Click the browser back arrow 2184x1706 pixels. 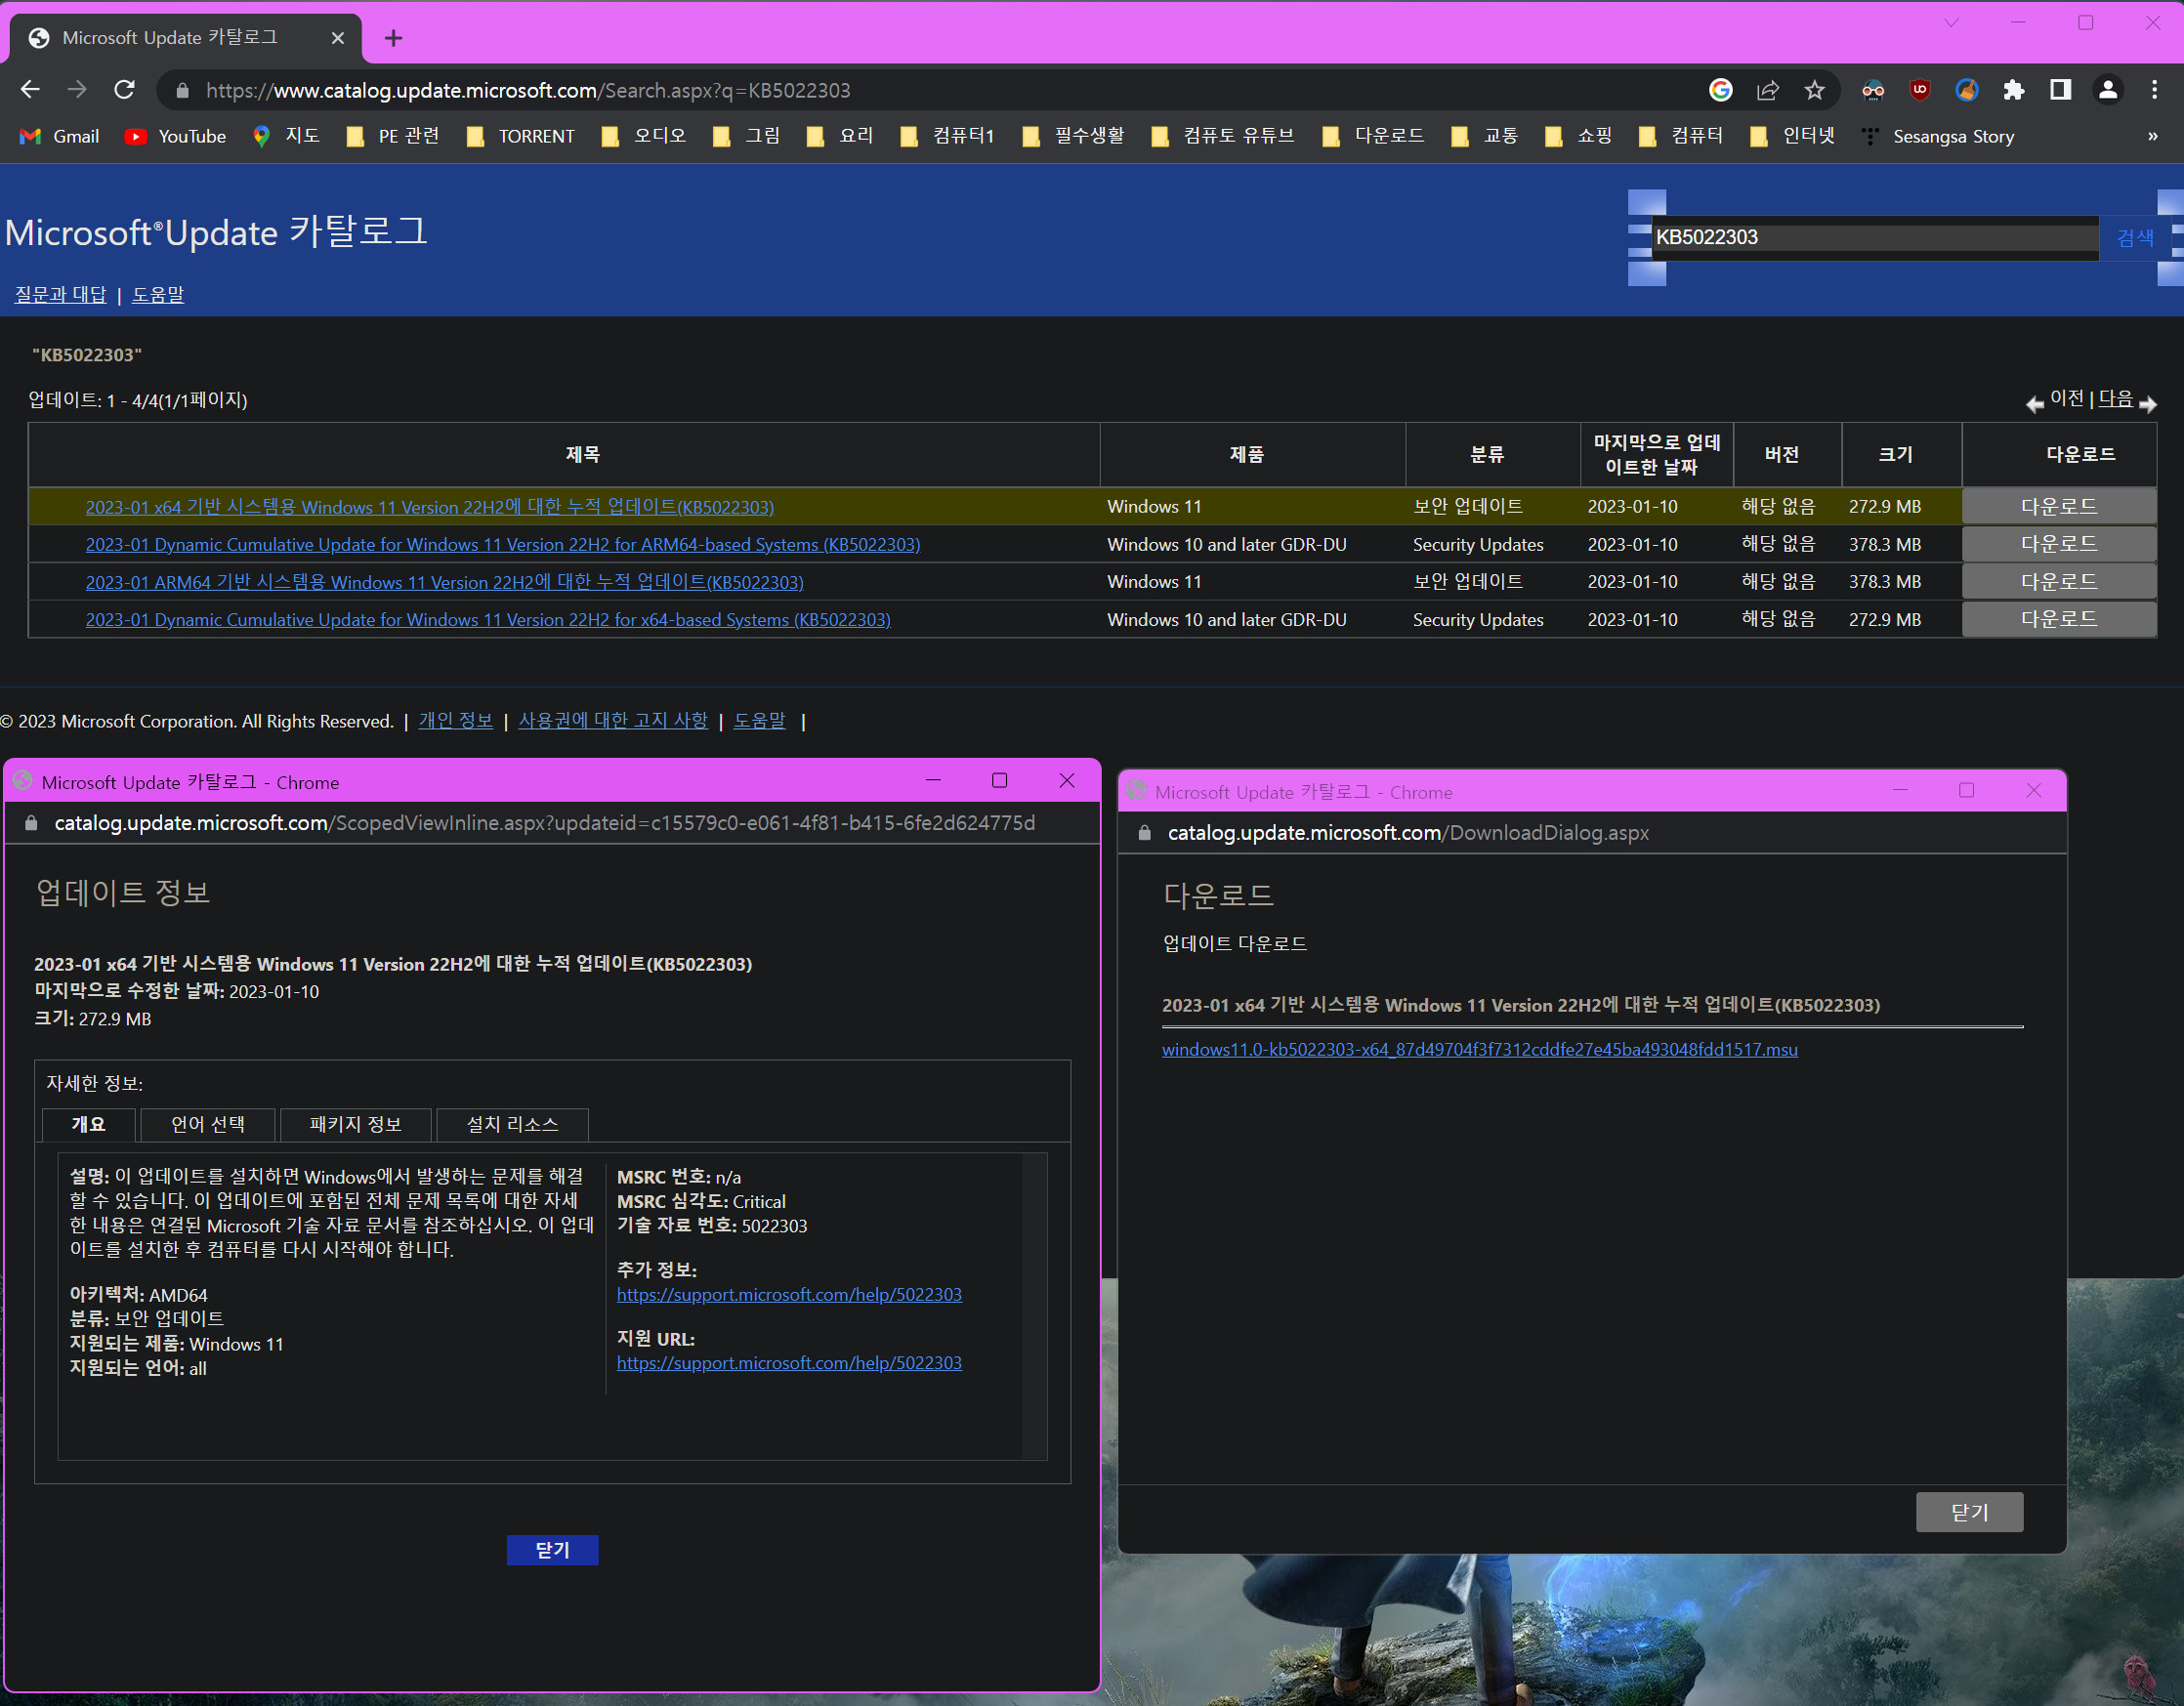[x=30, y=90]
